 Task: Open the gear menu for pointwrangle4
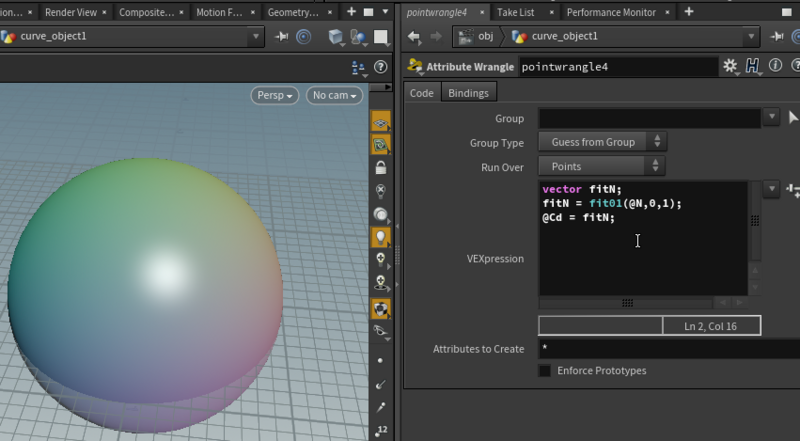tap(731, 66)
